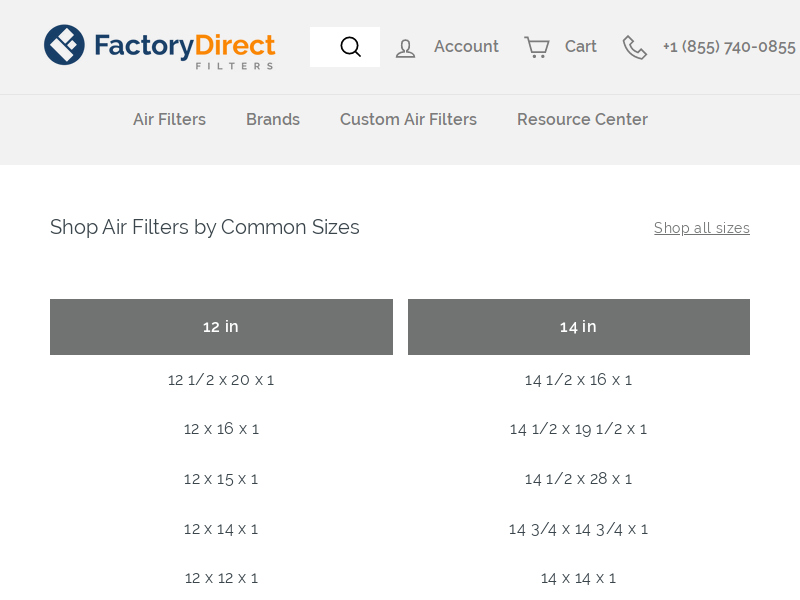Click the Factory Direct Filters logo

[x=160, y=46]
